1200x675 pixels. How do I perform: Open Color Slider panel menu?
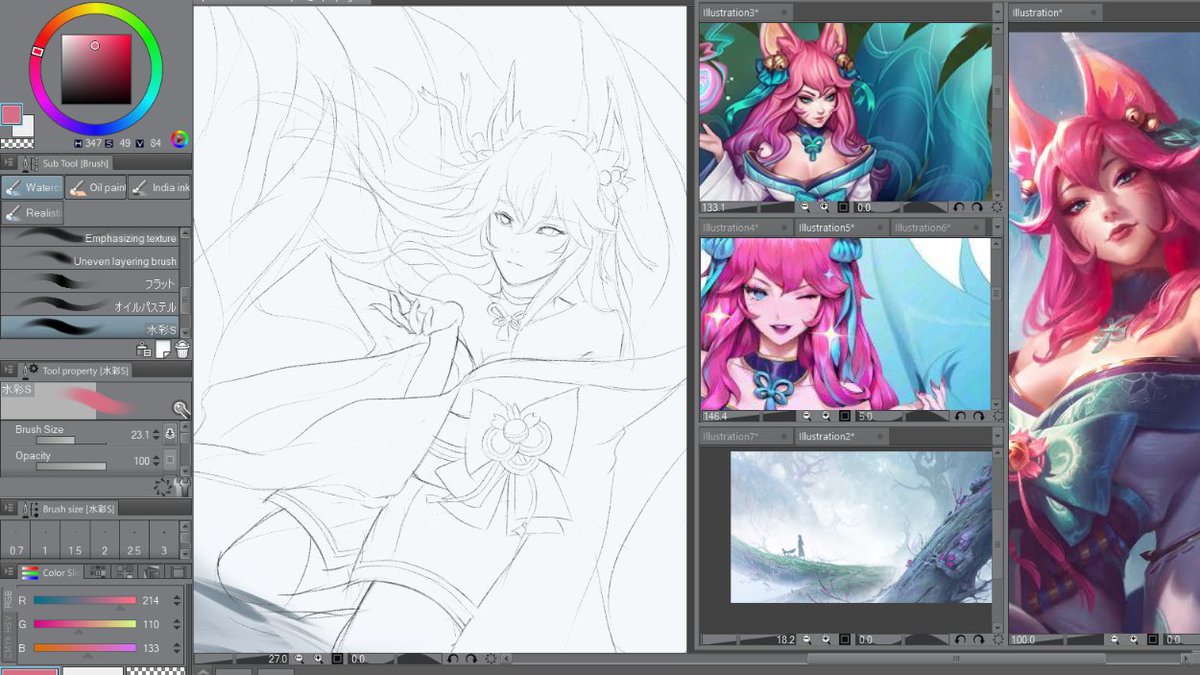pos(8,573)
